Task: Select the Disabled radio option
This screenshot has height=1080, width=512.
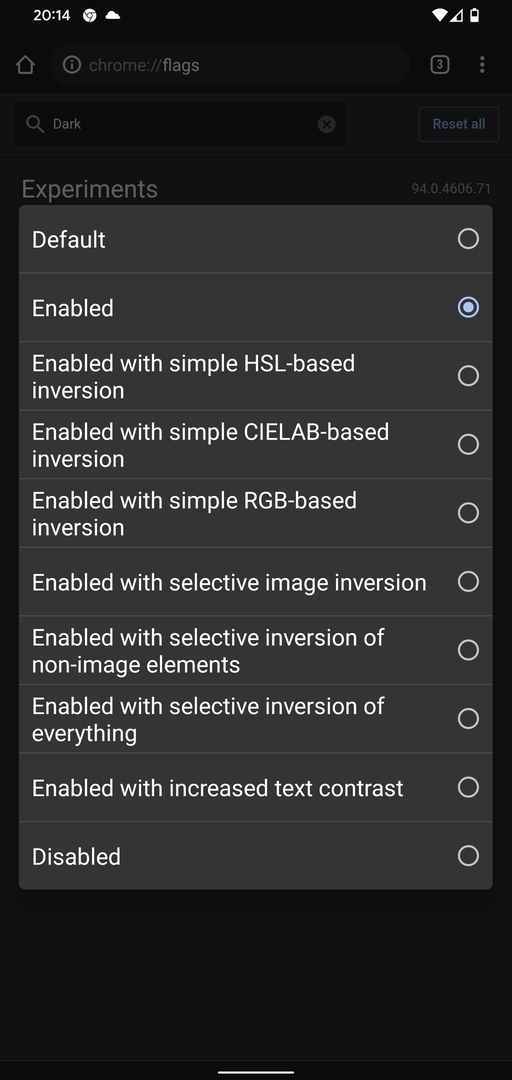Action: (256, 855)
